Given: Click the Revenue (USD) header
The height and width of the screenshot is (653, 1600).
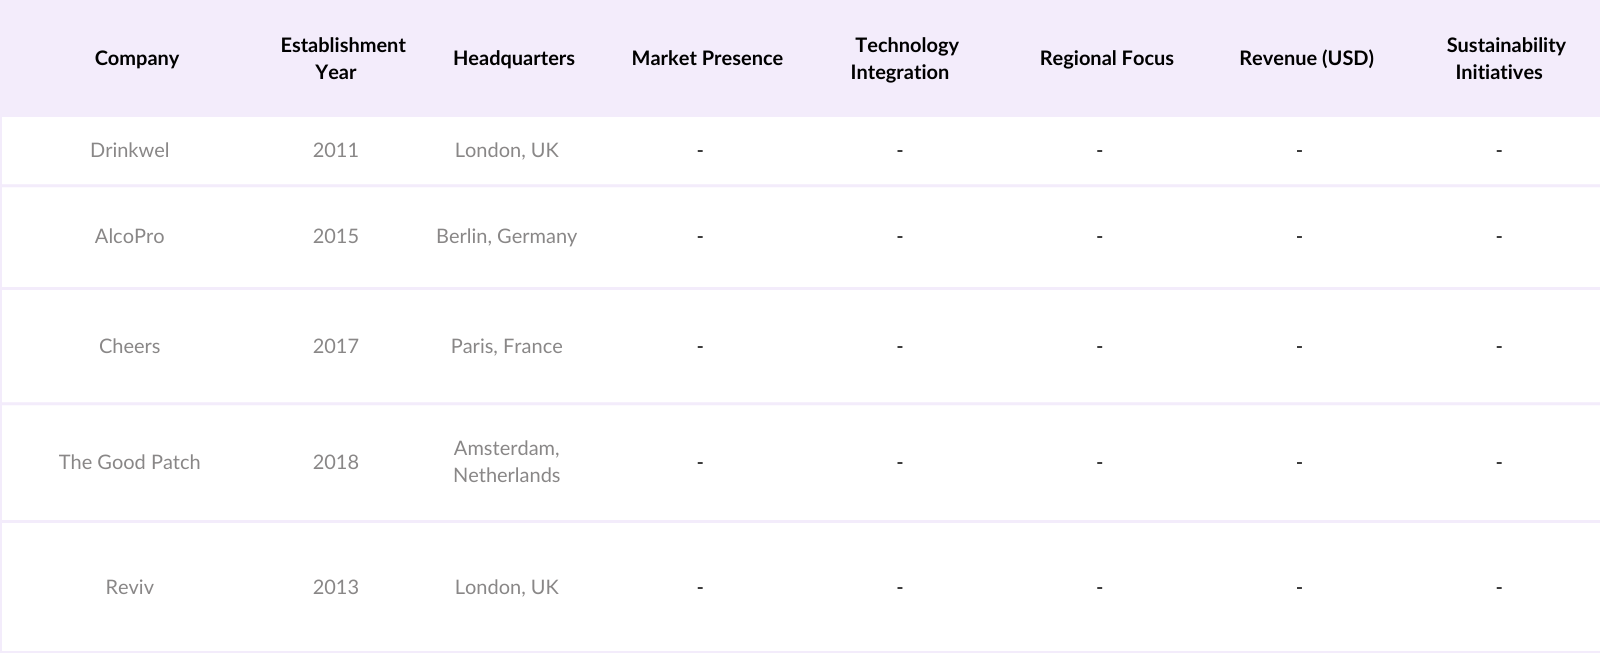Looking at the screenshot, I should coord(1306,58).
